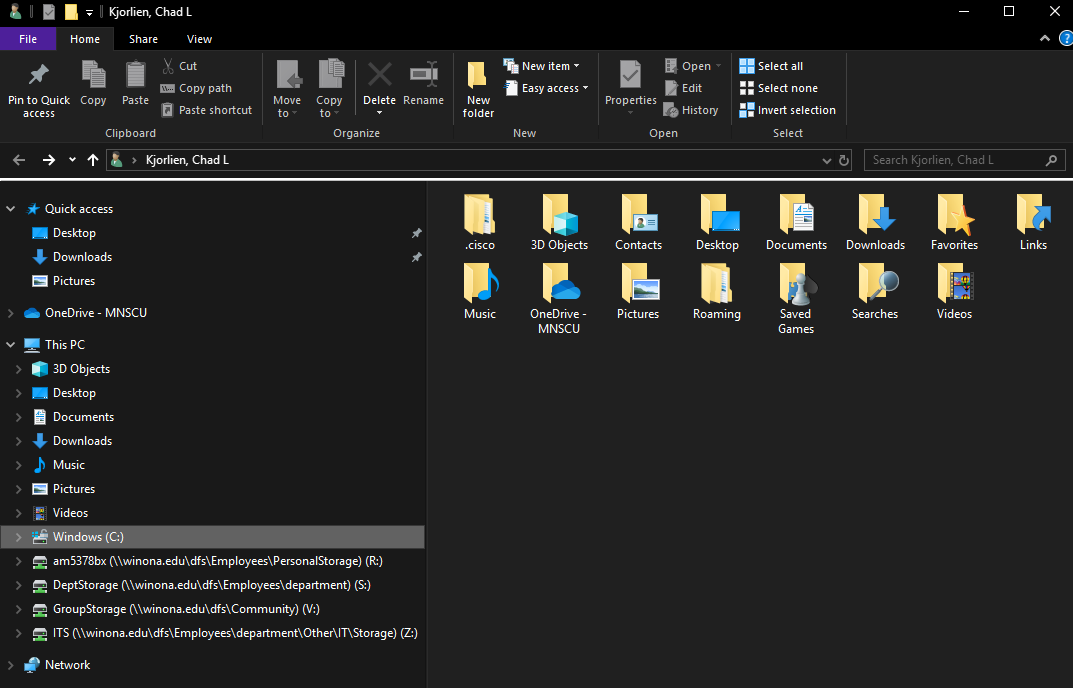The width and height of the screenshot is (1073, 688).
Task: Switch to the View ribbon tab
Action: pos(199,39)
